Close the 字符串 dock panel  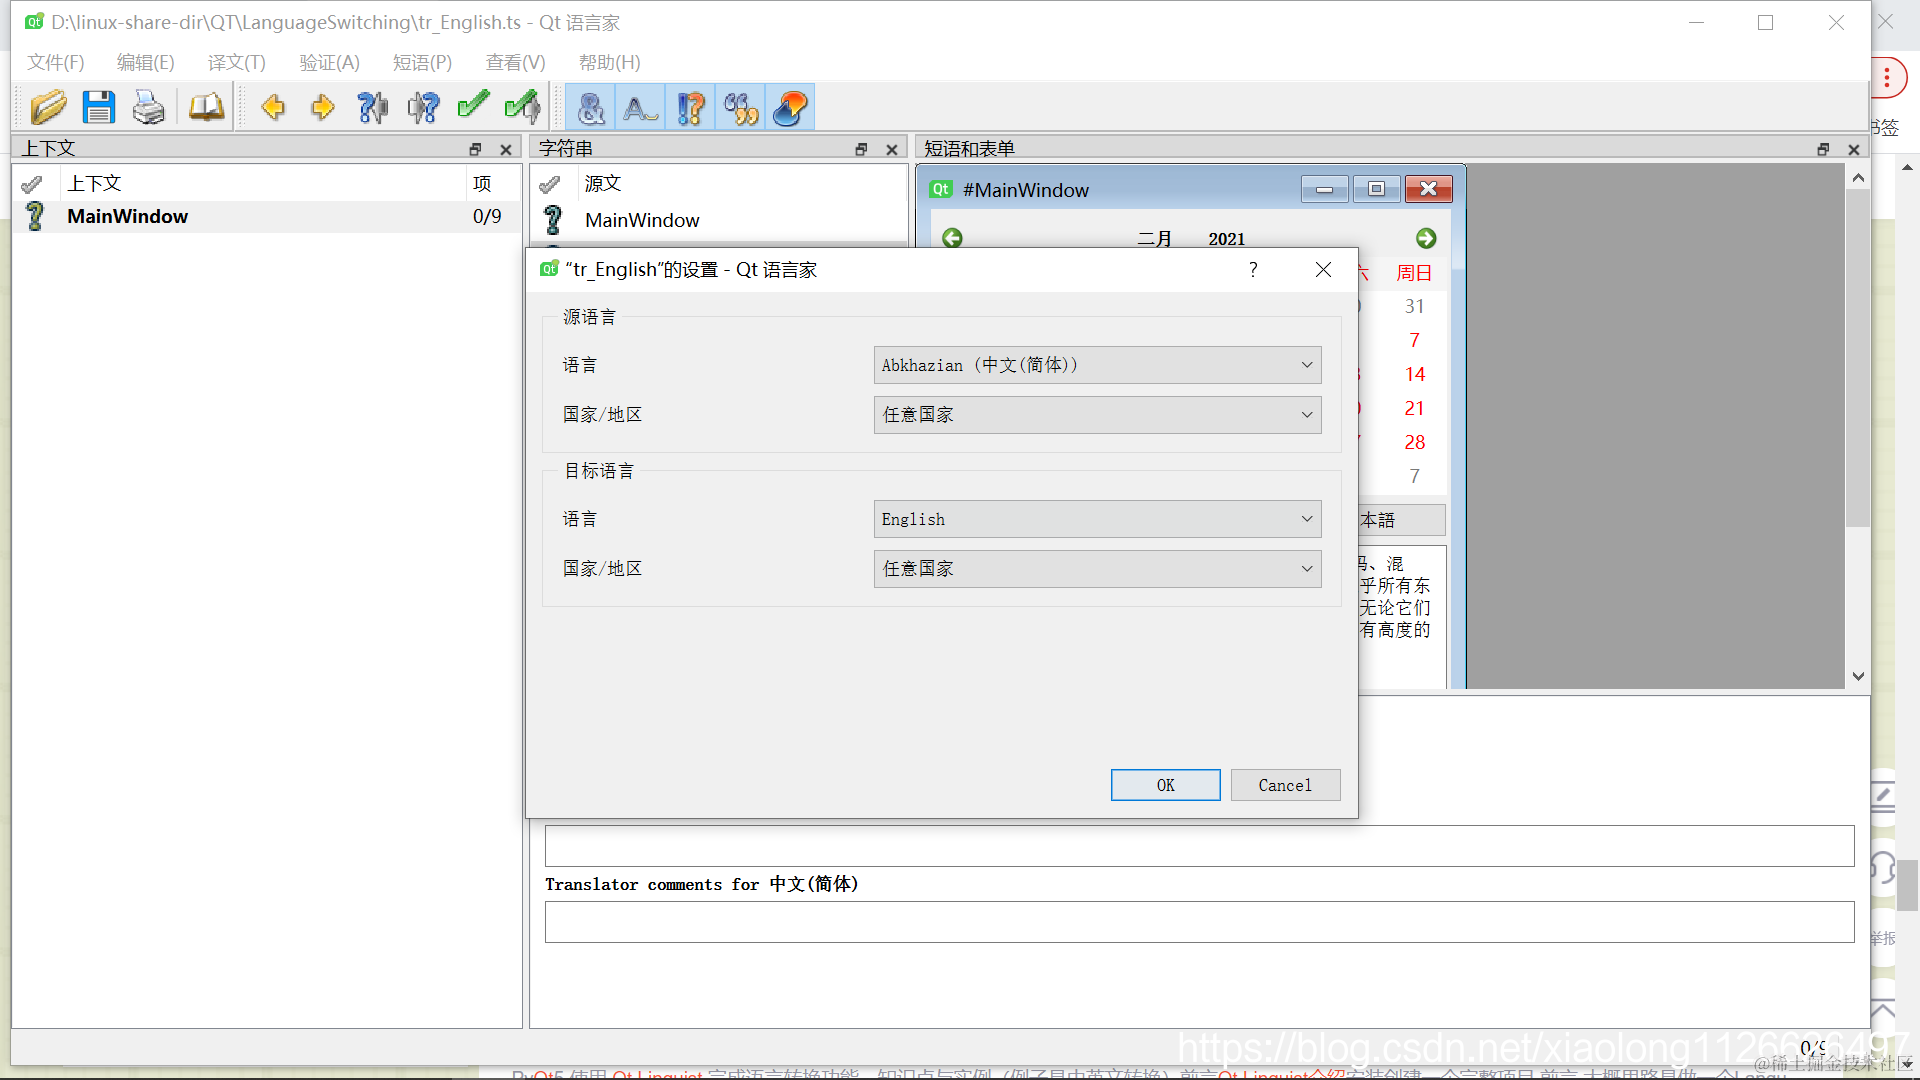tap(892, 149)
